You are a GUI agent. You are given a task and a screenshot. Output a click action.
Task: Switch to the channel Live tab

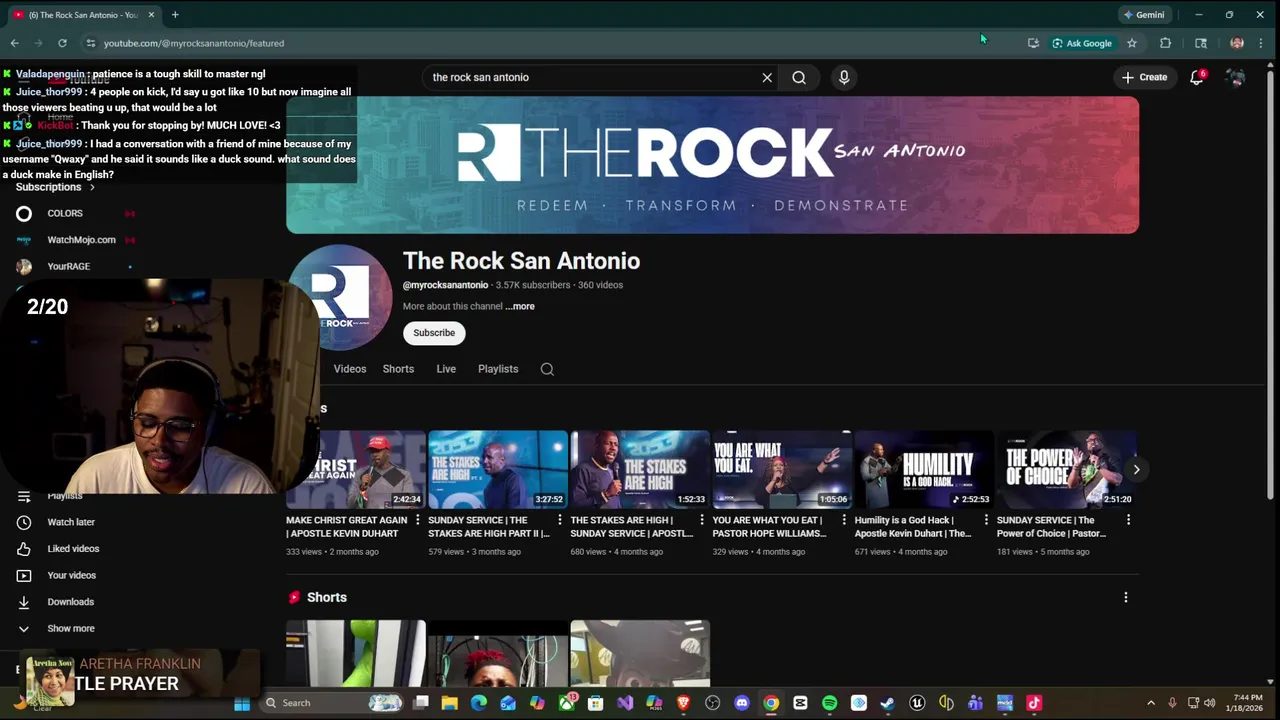tap(446, 369)
